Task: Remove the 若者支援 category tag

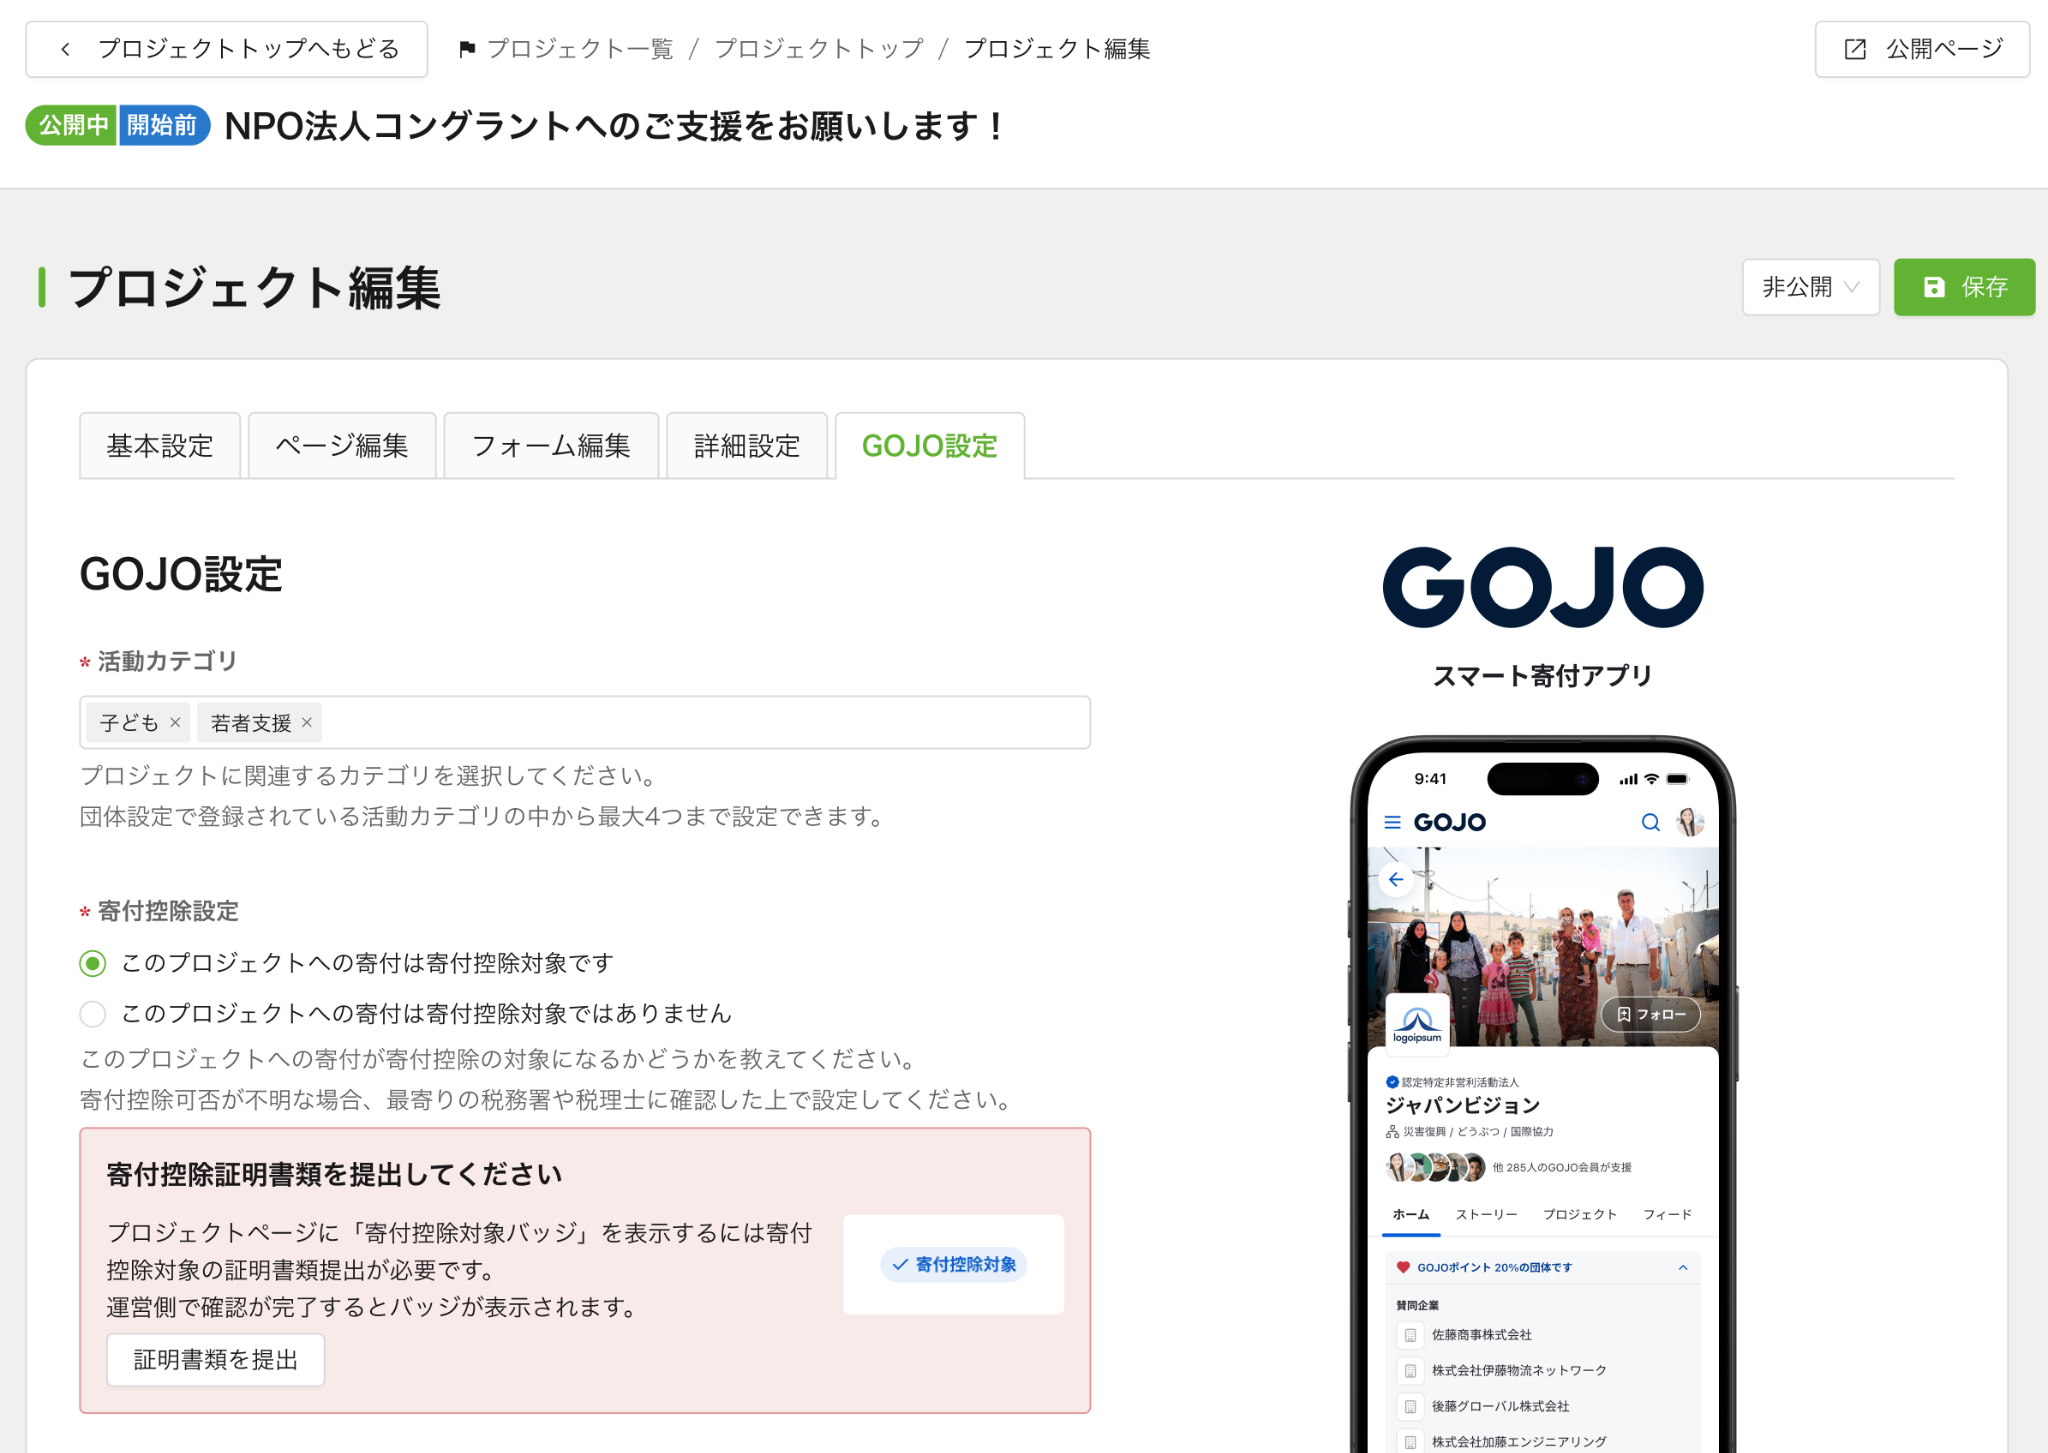Action: 307,722
